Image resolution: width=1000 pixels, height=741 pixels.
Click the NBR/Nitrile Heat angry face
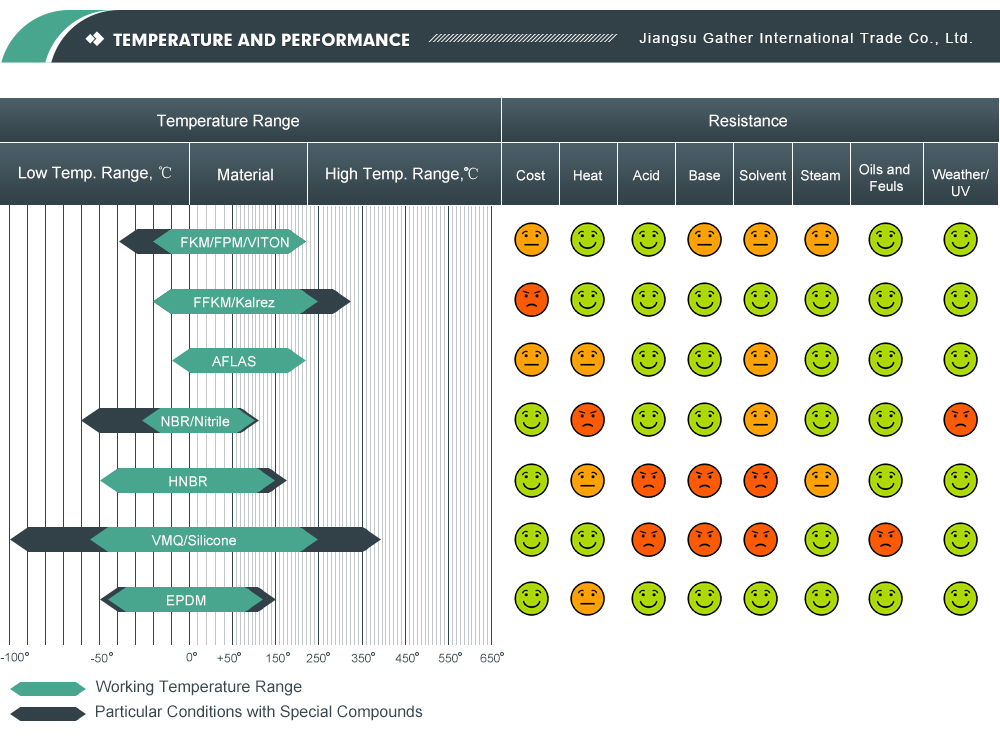pos(588,419)
